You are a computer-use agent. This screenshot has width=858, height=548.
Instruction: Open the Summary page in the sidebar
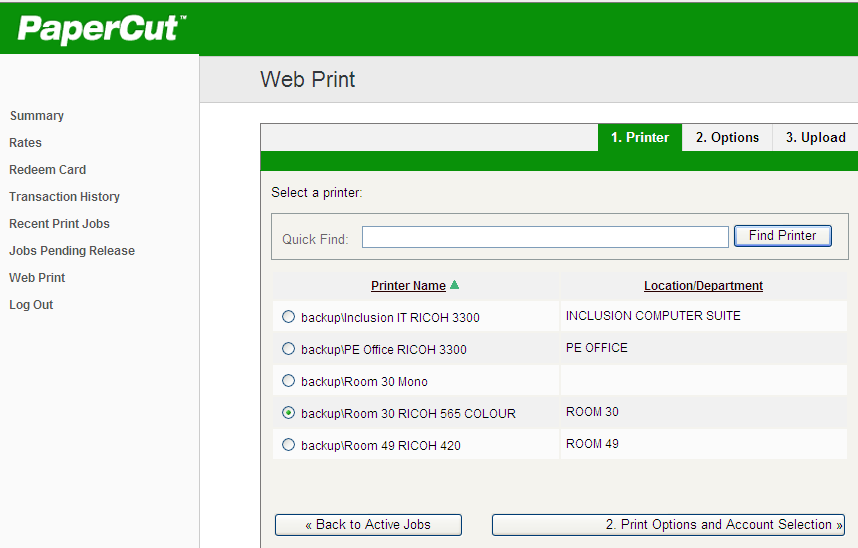click(37, 116)
